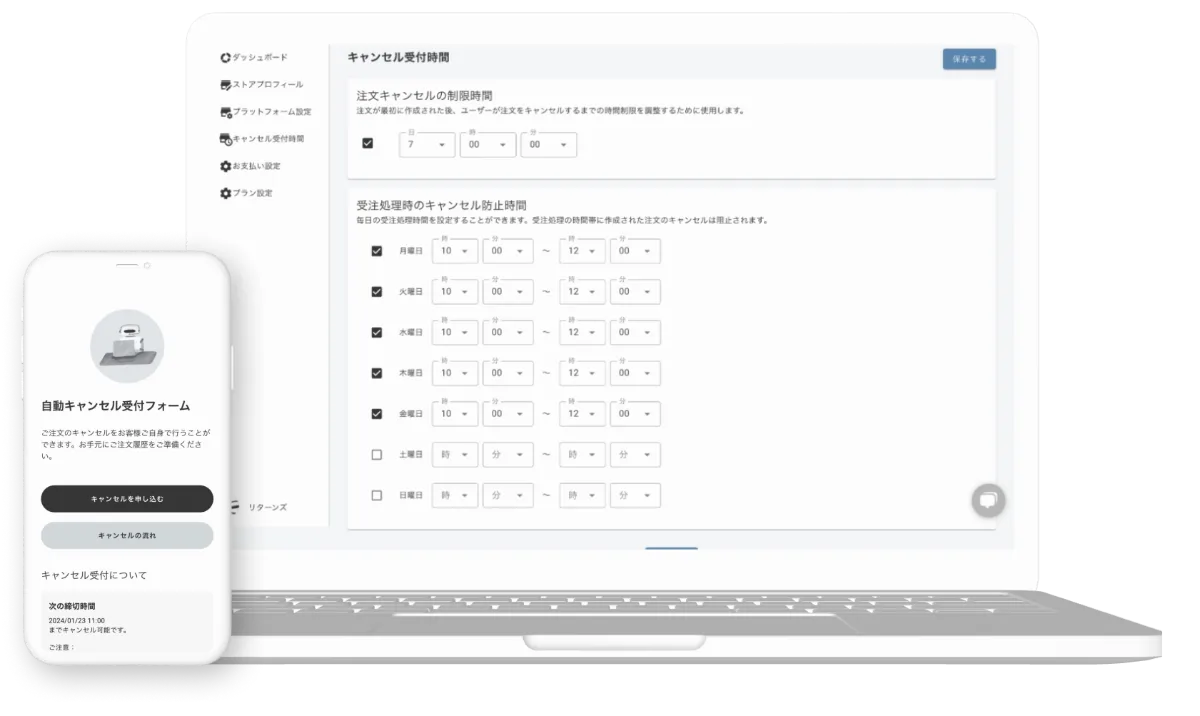Enable the Sunday (日曜日) checkbox

[x=376, y=495]
